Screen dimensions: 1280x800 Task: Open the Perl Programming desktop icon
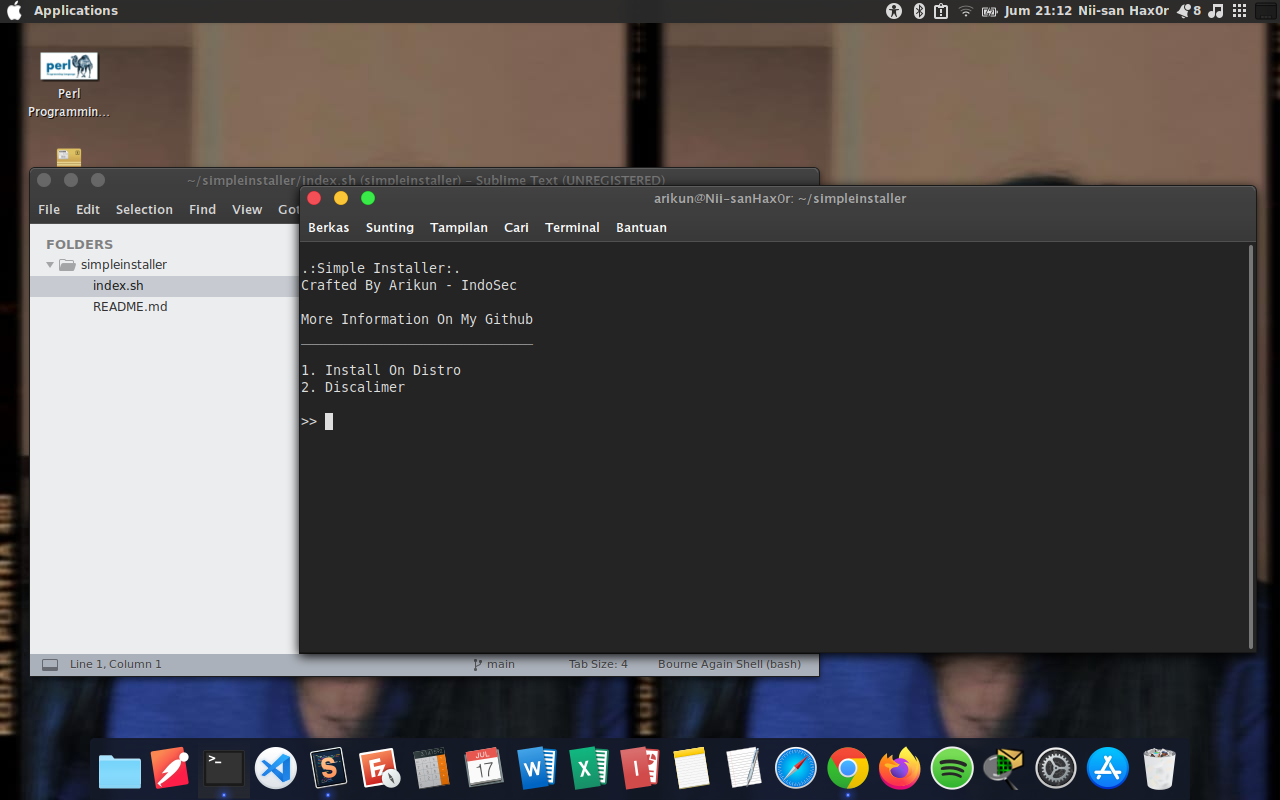68,66
